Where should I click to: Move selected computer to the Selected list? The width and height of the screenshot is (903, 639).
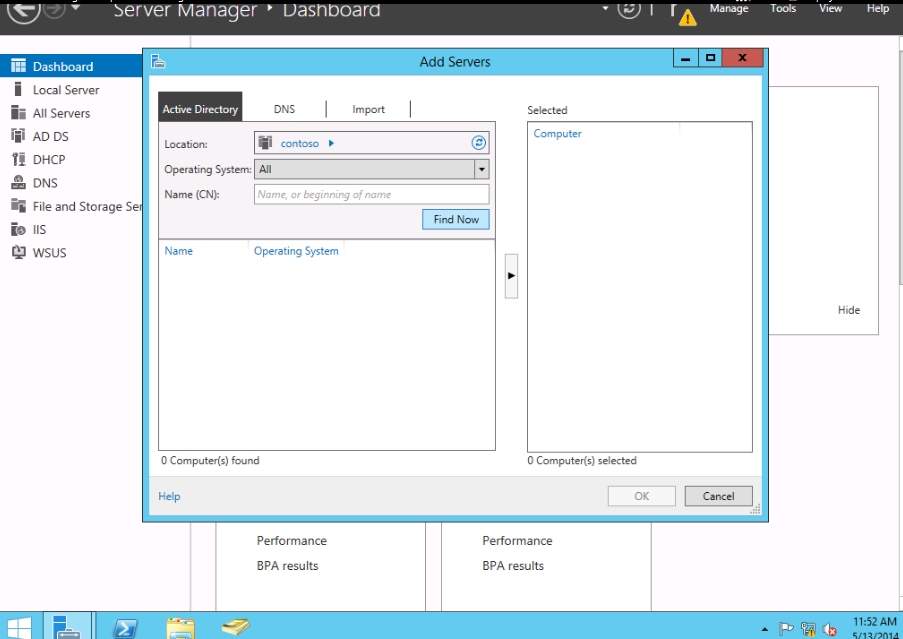coord(511,276)
